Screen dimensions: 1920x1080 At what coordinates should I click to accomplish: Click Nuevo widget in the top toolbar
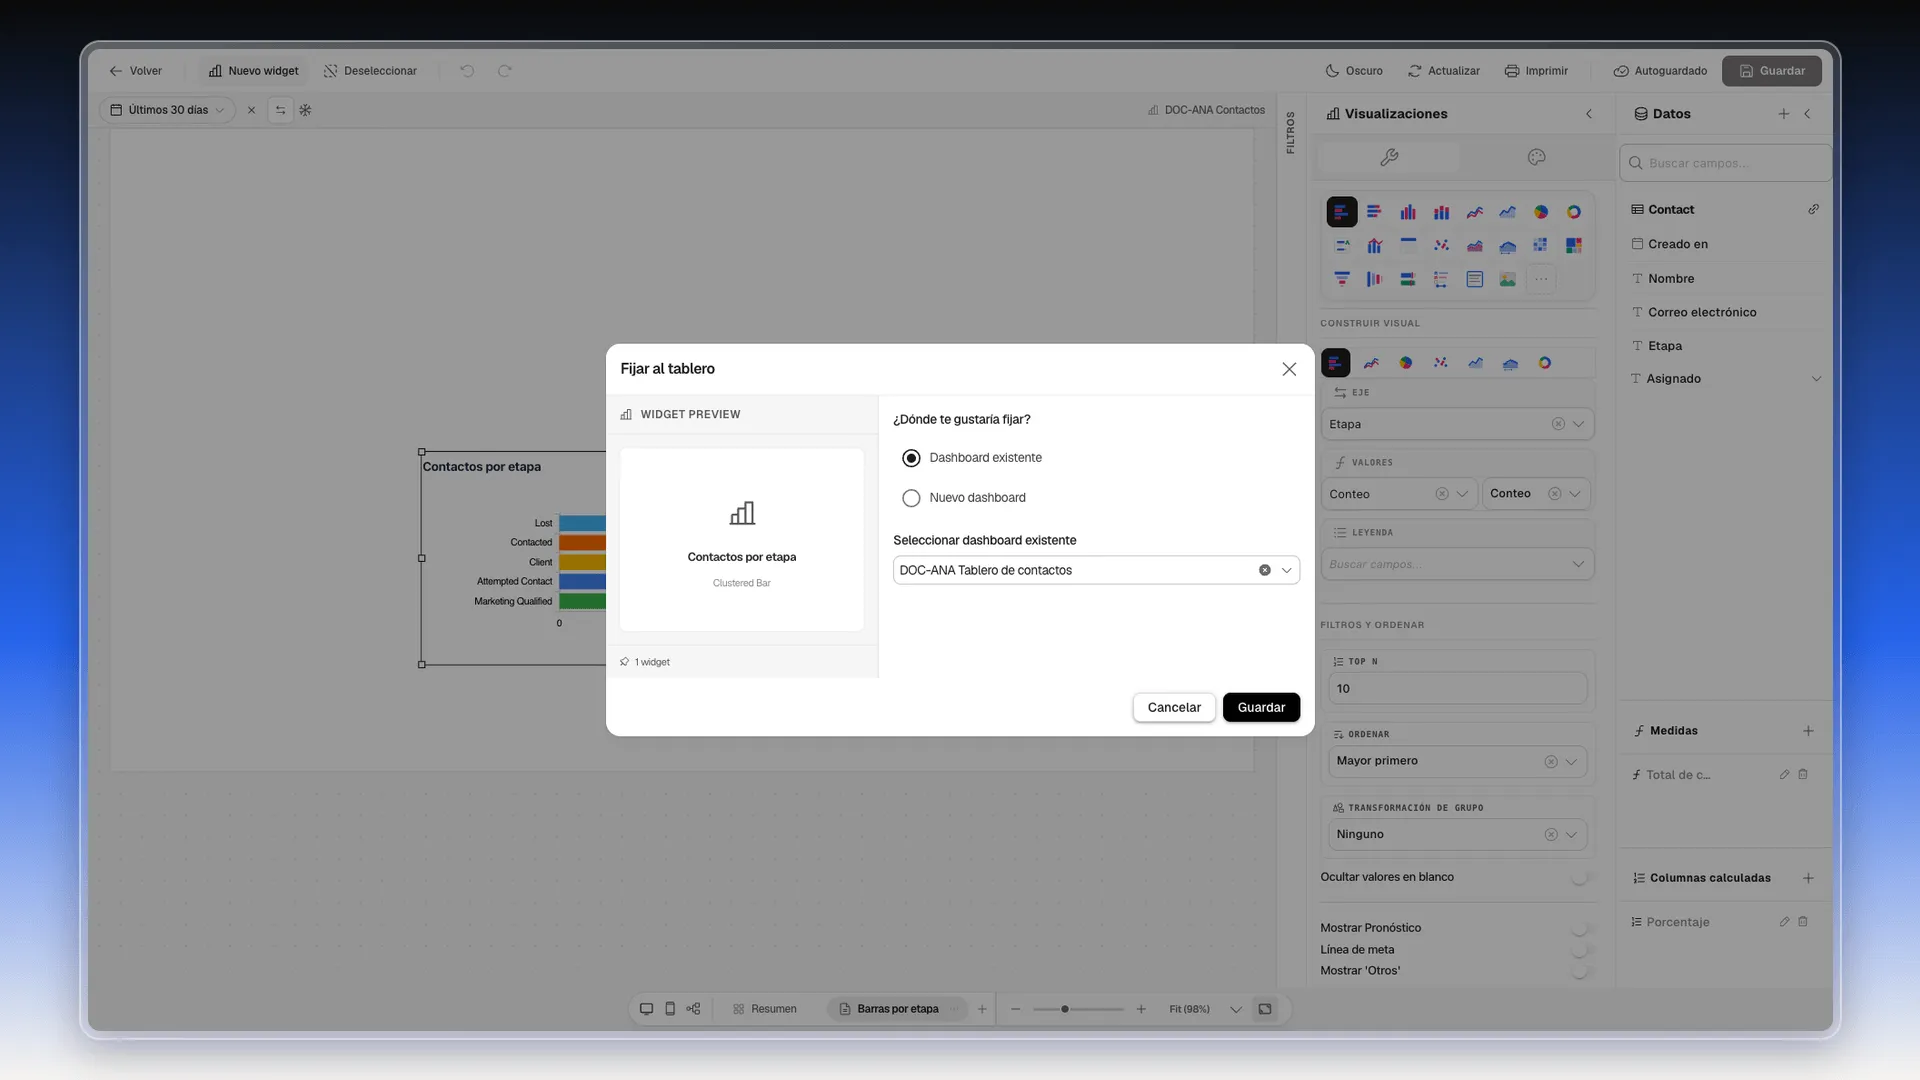254,71
